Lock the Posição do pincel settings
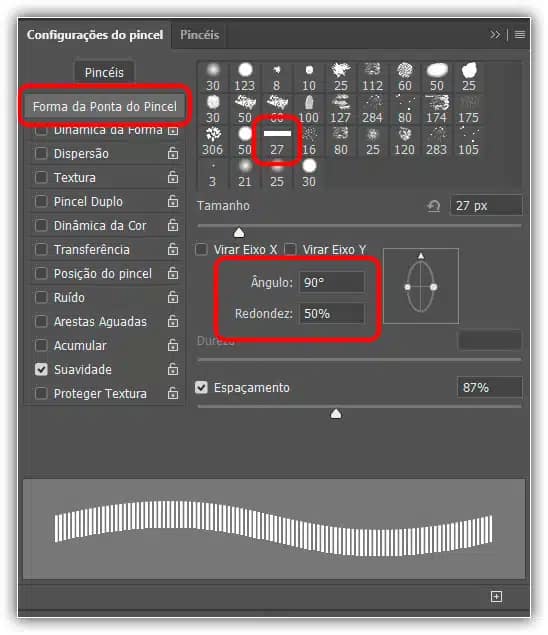 pos(173,273)
